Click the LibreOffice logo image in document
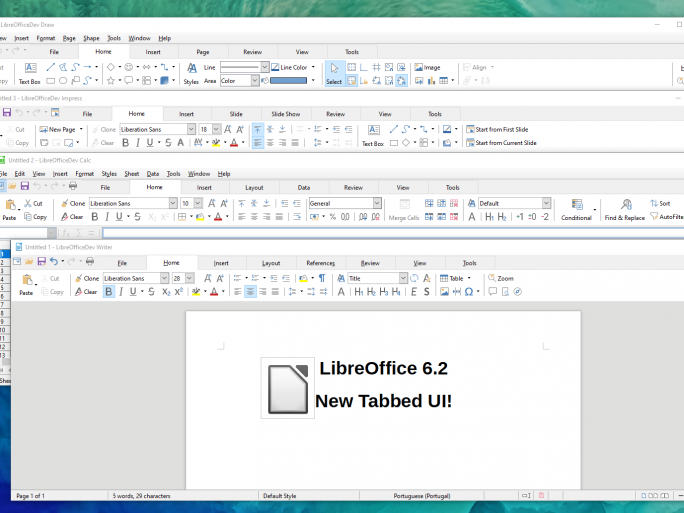The height and width of the screenshot is (513, 684). 287,388
